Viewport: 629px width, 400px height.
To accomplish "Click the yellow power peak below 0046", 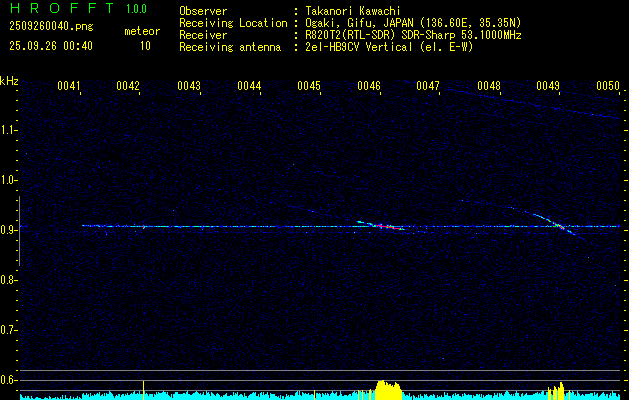I will tap(386, 389).
